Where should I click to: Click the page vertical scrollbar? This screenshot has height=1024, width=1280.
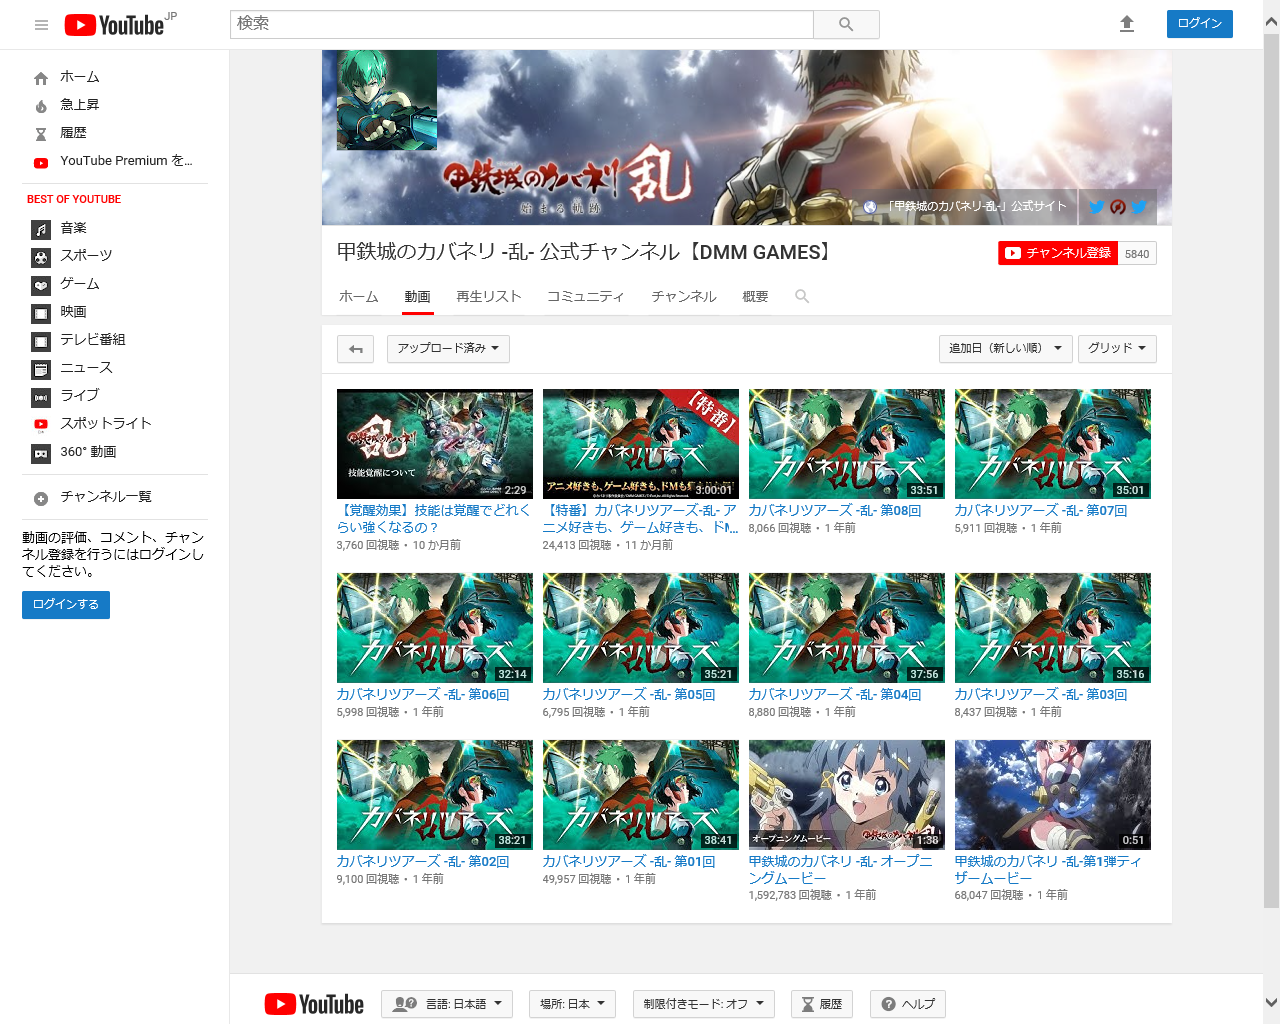[1271, 470]
